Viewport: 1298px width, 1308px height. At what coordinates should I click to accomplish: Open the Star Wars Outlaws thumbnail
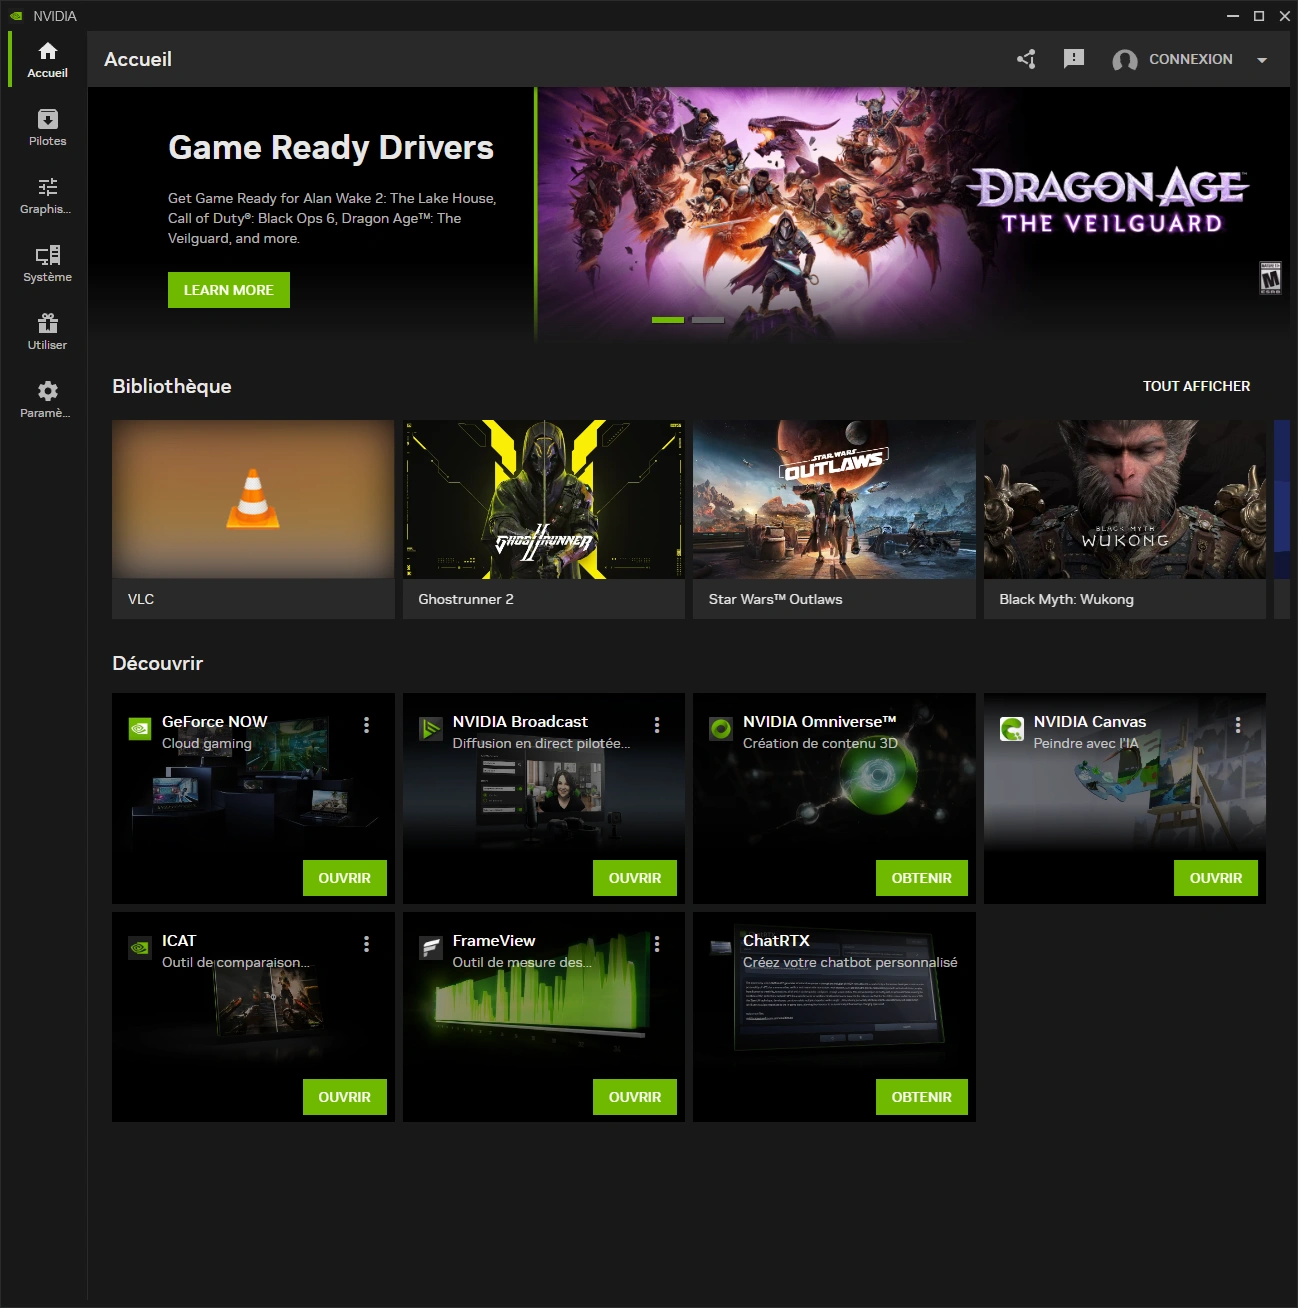pyautogui.click(x=834, y=499)
